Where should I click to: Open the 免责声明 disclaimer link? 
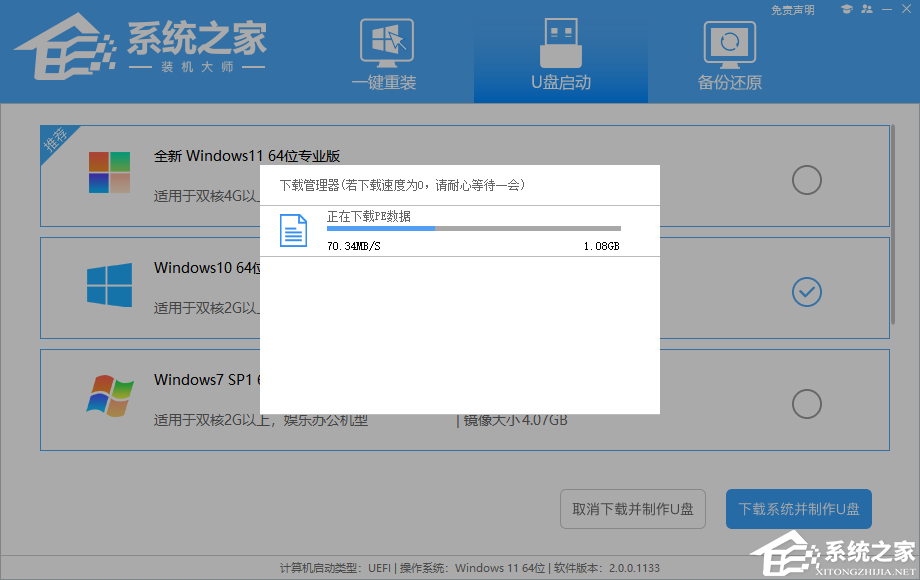coord(792,10)
